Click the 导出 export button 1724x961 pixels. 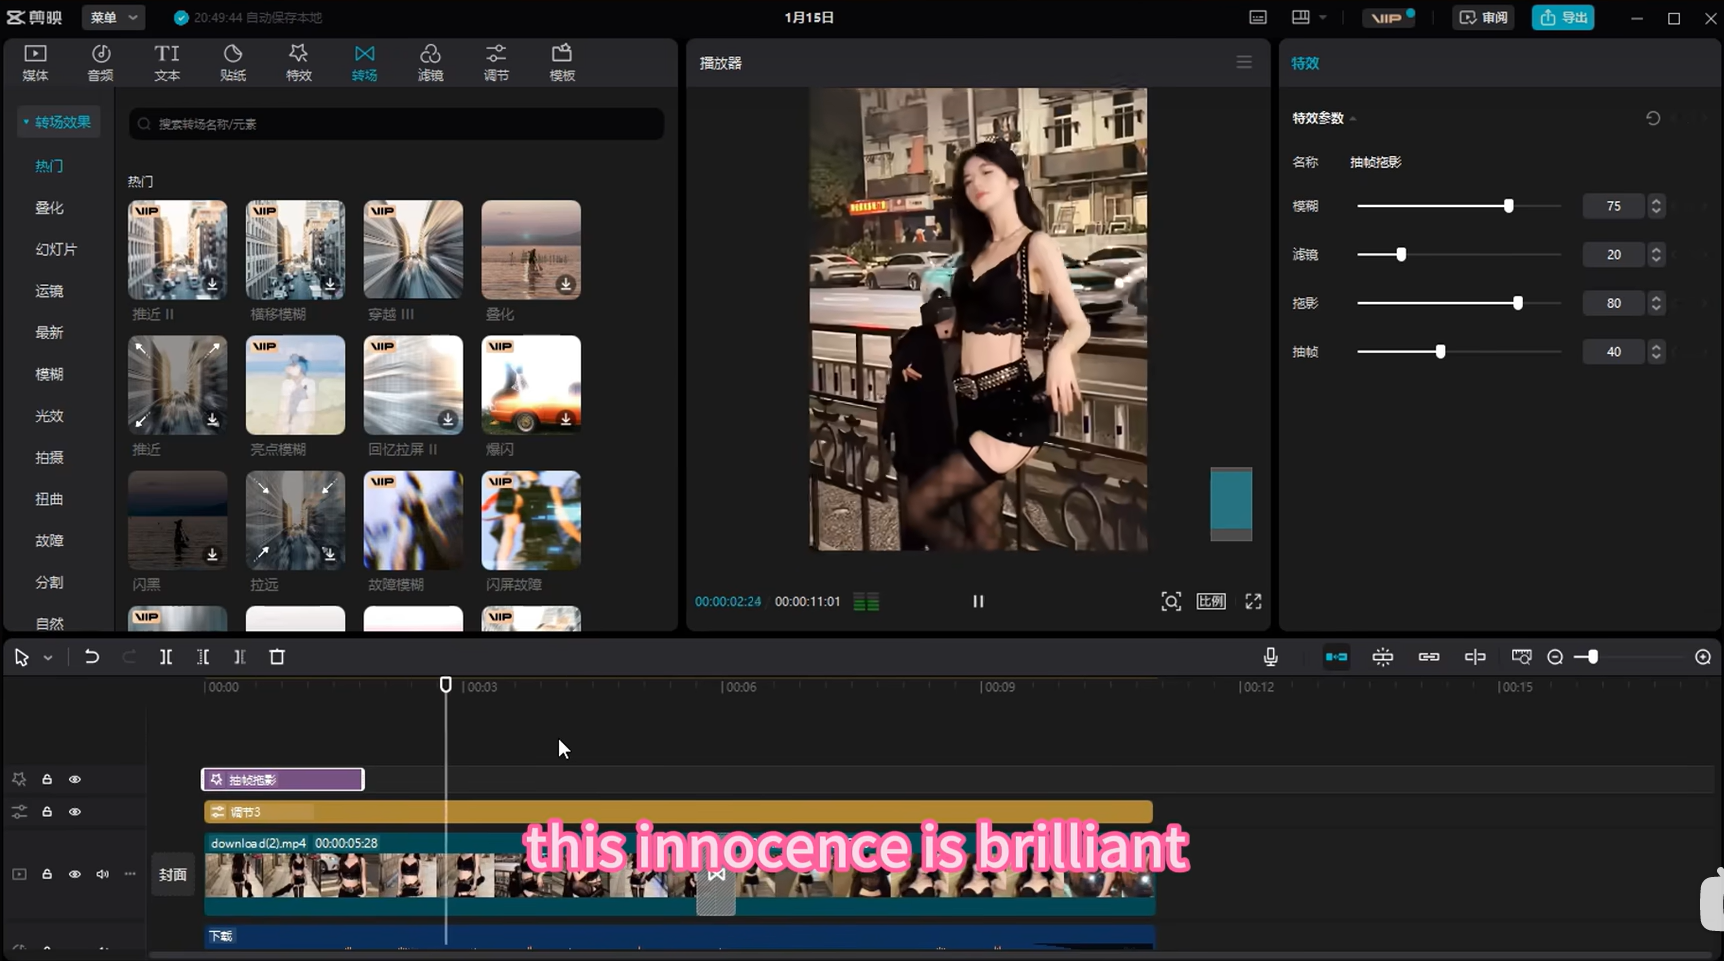1563,17
